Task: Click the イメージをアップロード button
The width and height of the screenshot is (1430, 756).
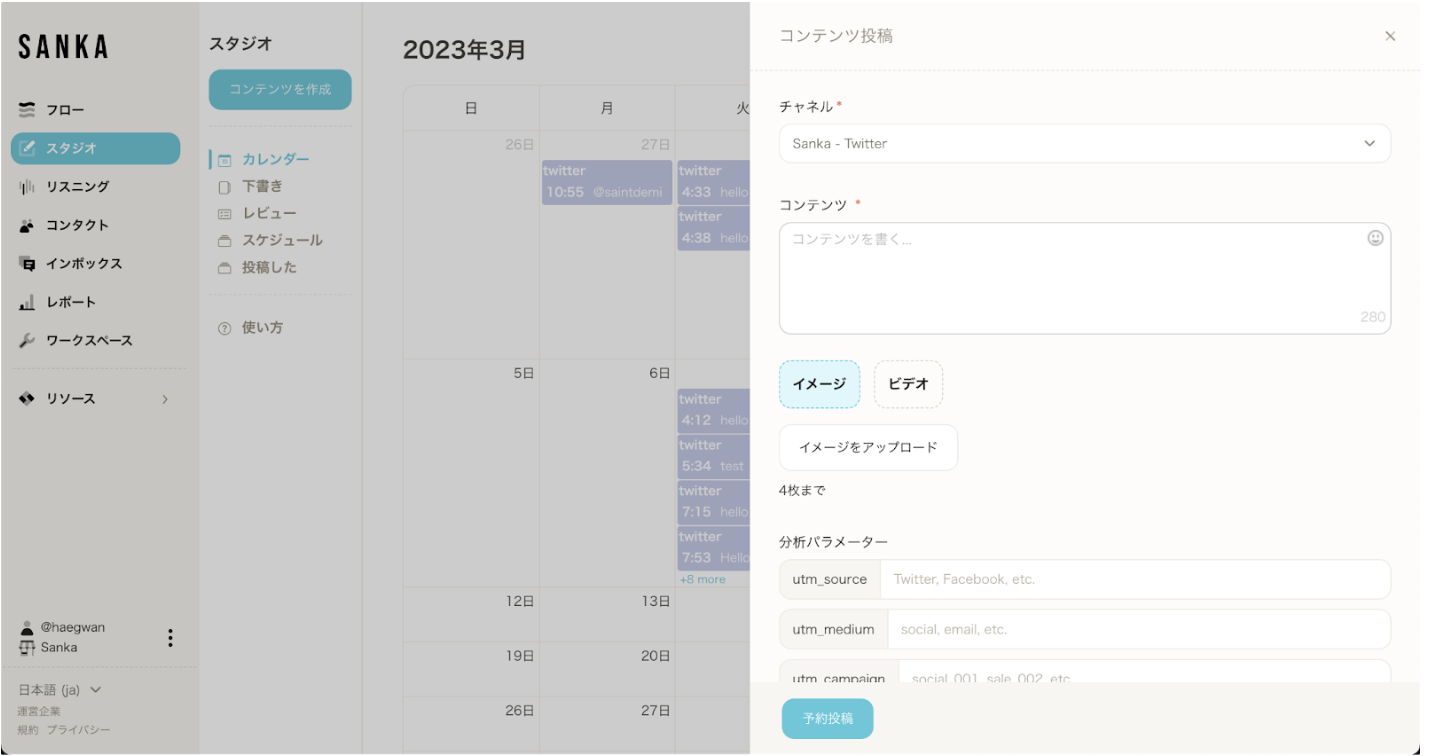Action: click(x=868, y=447)
